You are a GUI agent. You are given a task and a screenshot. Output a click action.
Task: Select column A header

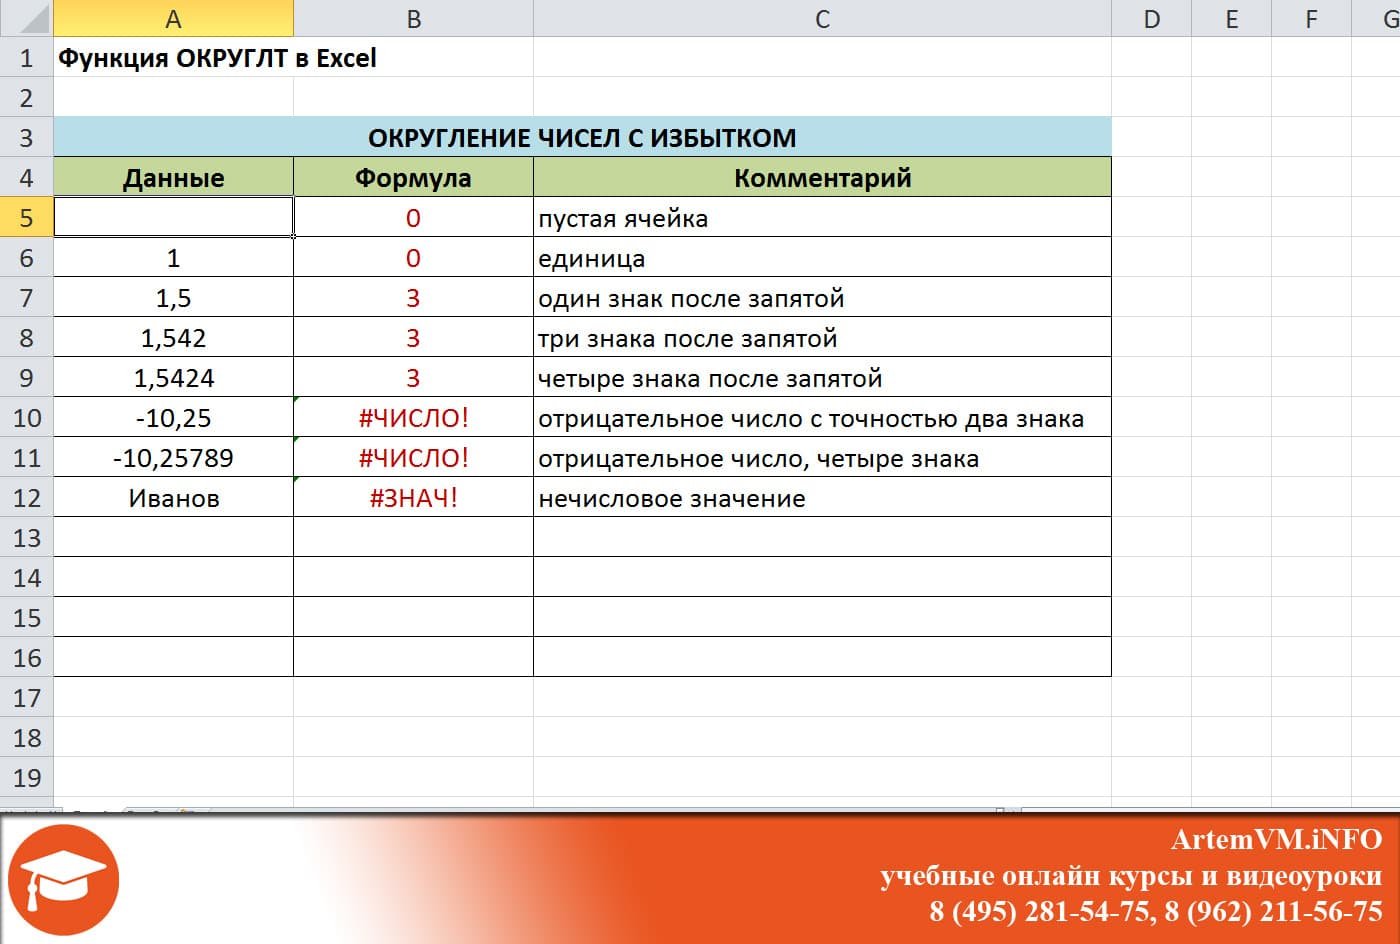tap(173, 18)
